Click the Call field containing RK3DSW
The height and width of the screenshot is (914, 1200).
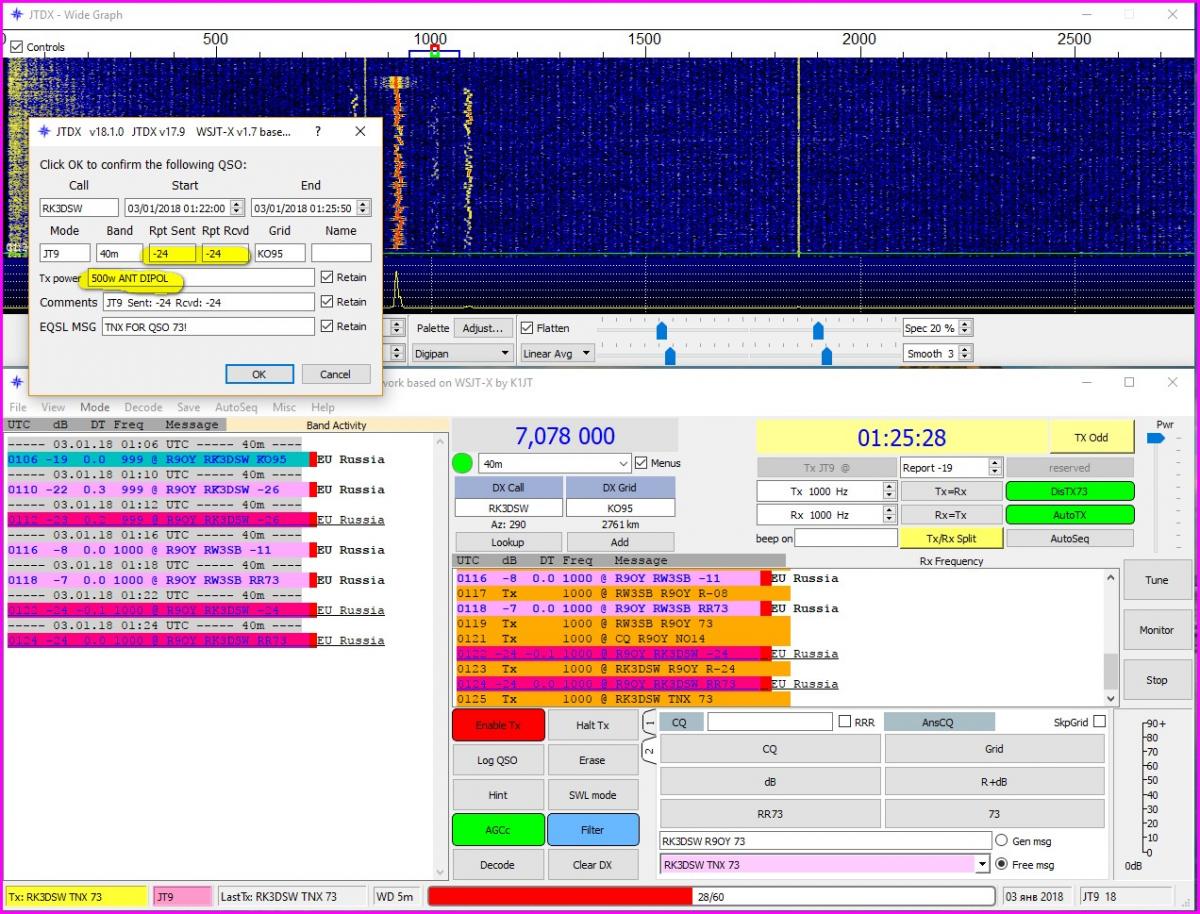[79, 208]
